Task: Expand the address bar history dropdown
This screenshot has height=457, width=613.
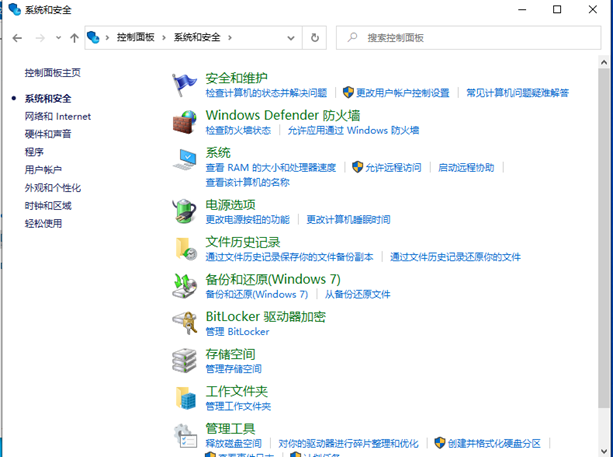Action: pyautogui.click(x=291, y=38)
